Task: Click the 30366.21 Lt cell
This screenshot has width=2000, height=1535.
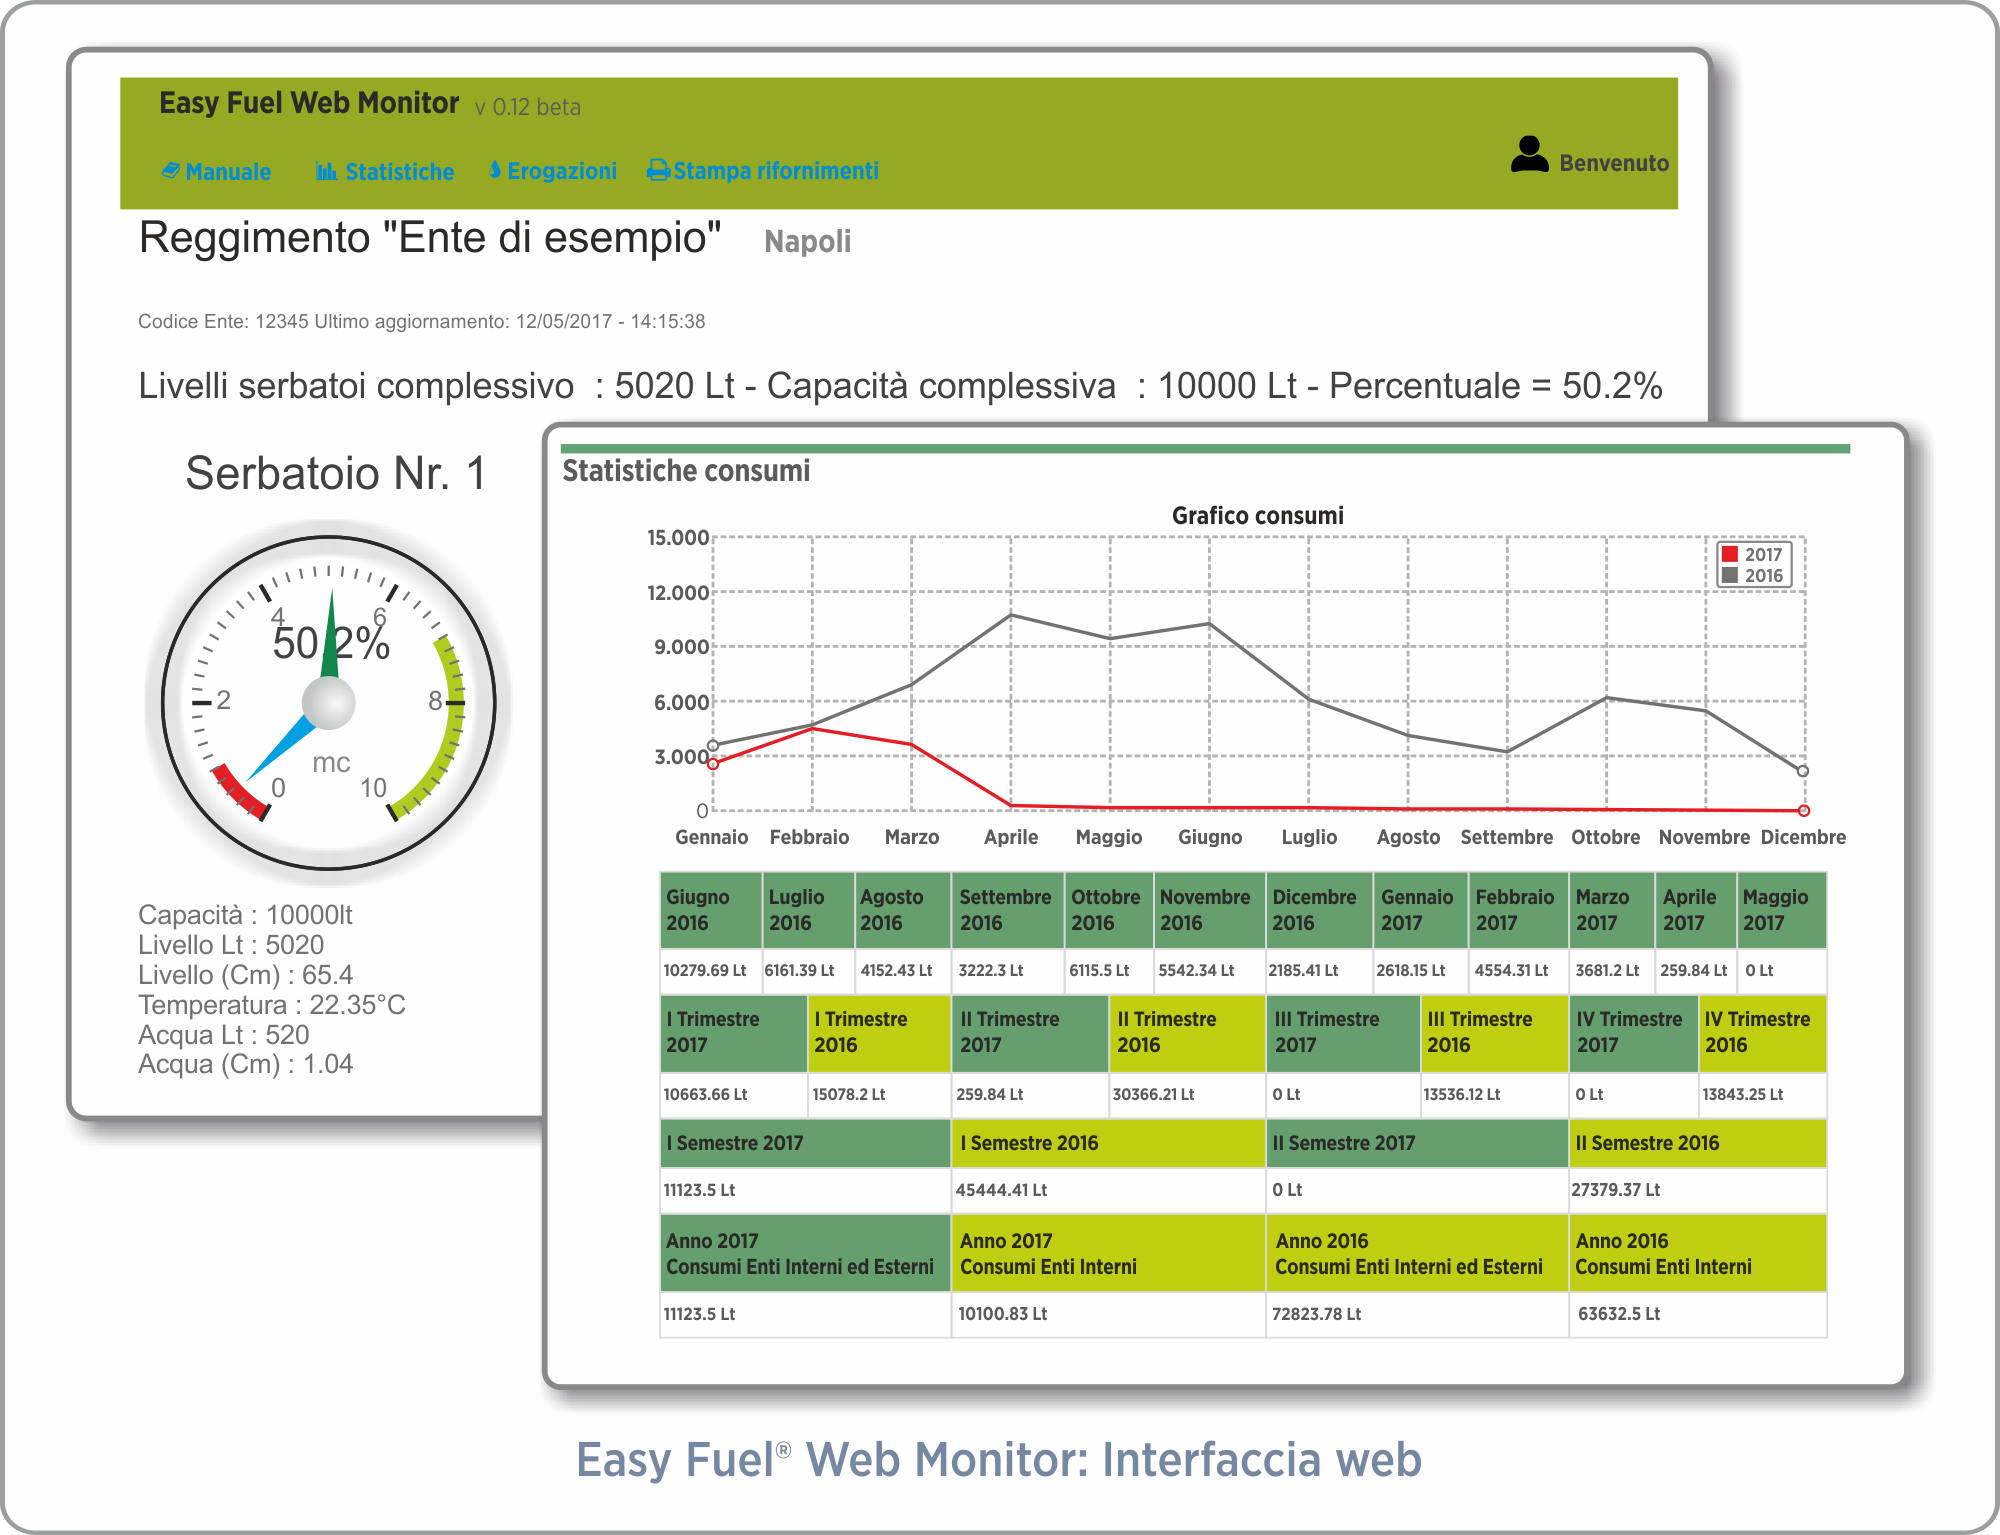Action: point(1187,1094)
